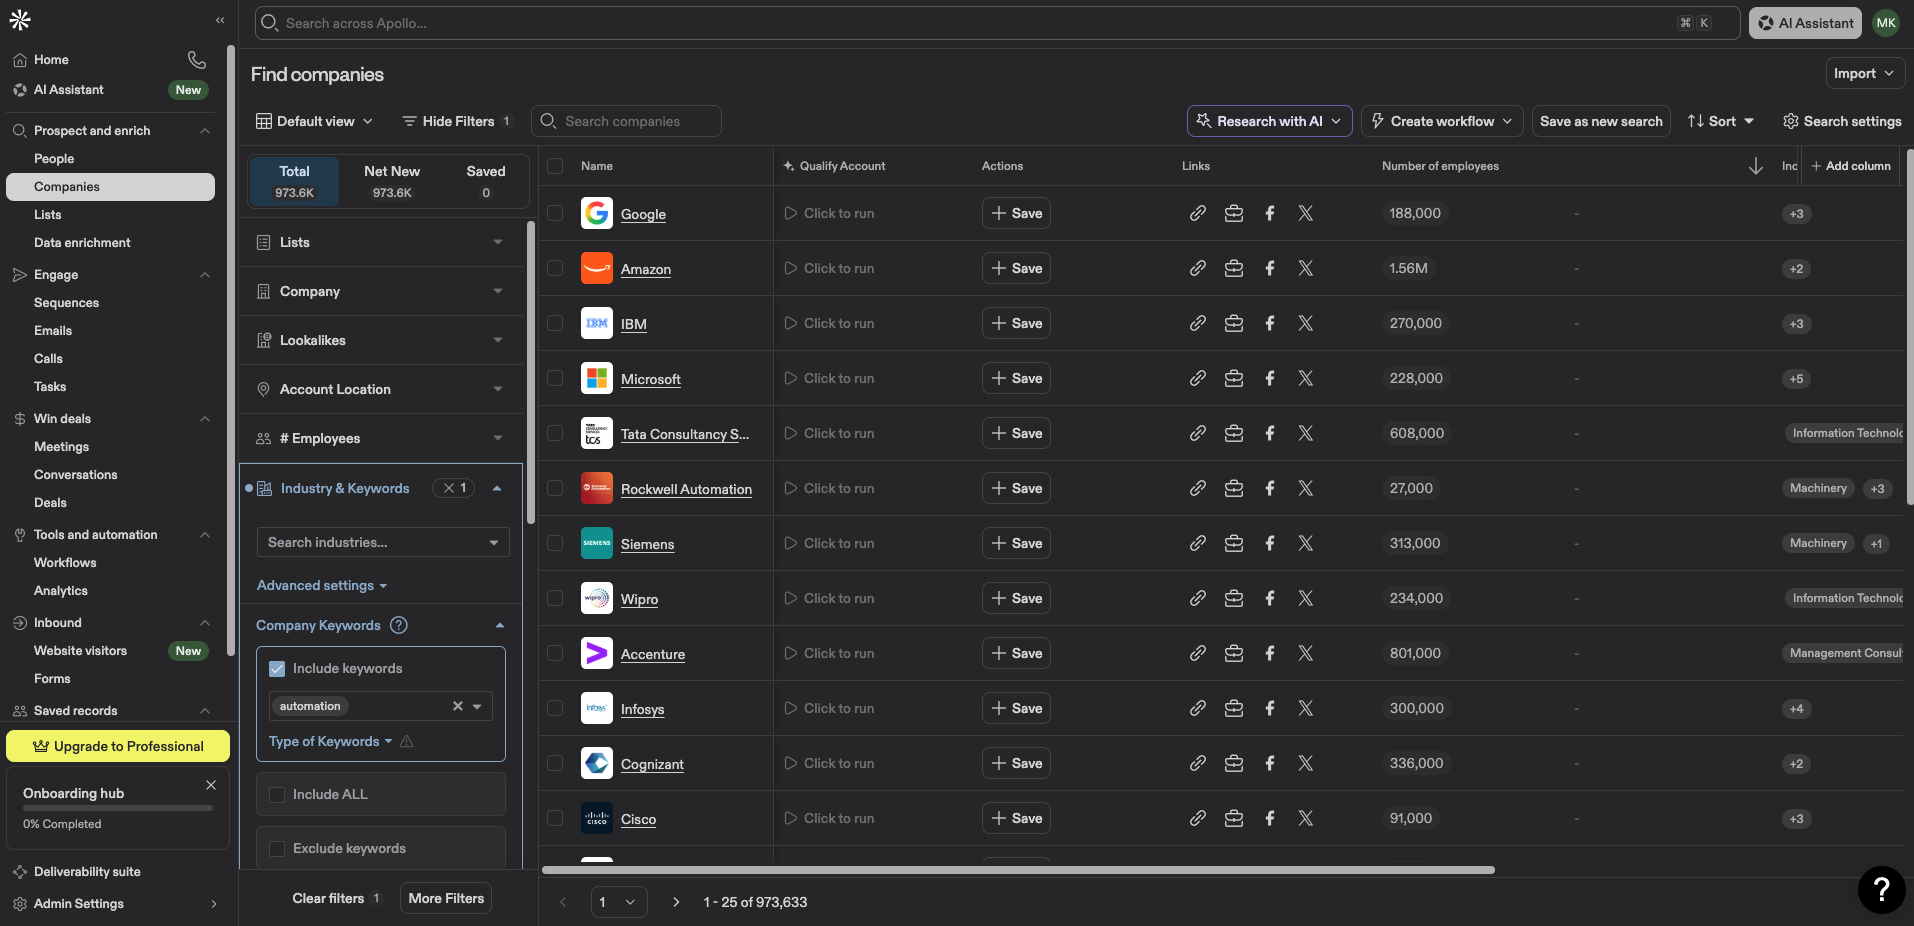1914x926 pixels.
Task: Click Save as new search
Action: [x=1601, y=121]
